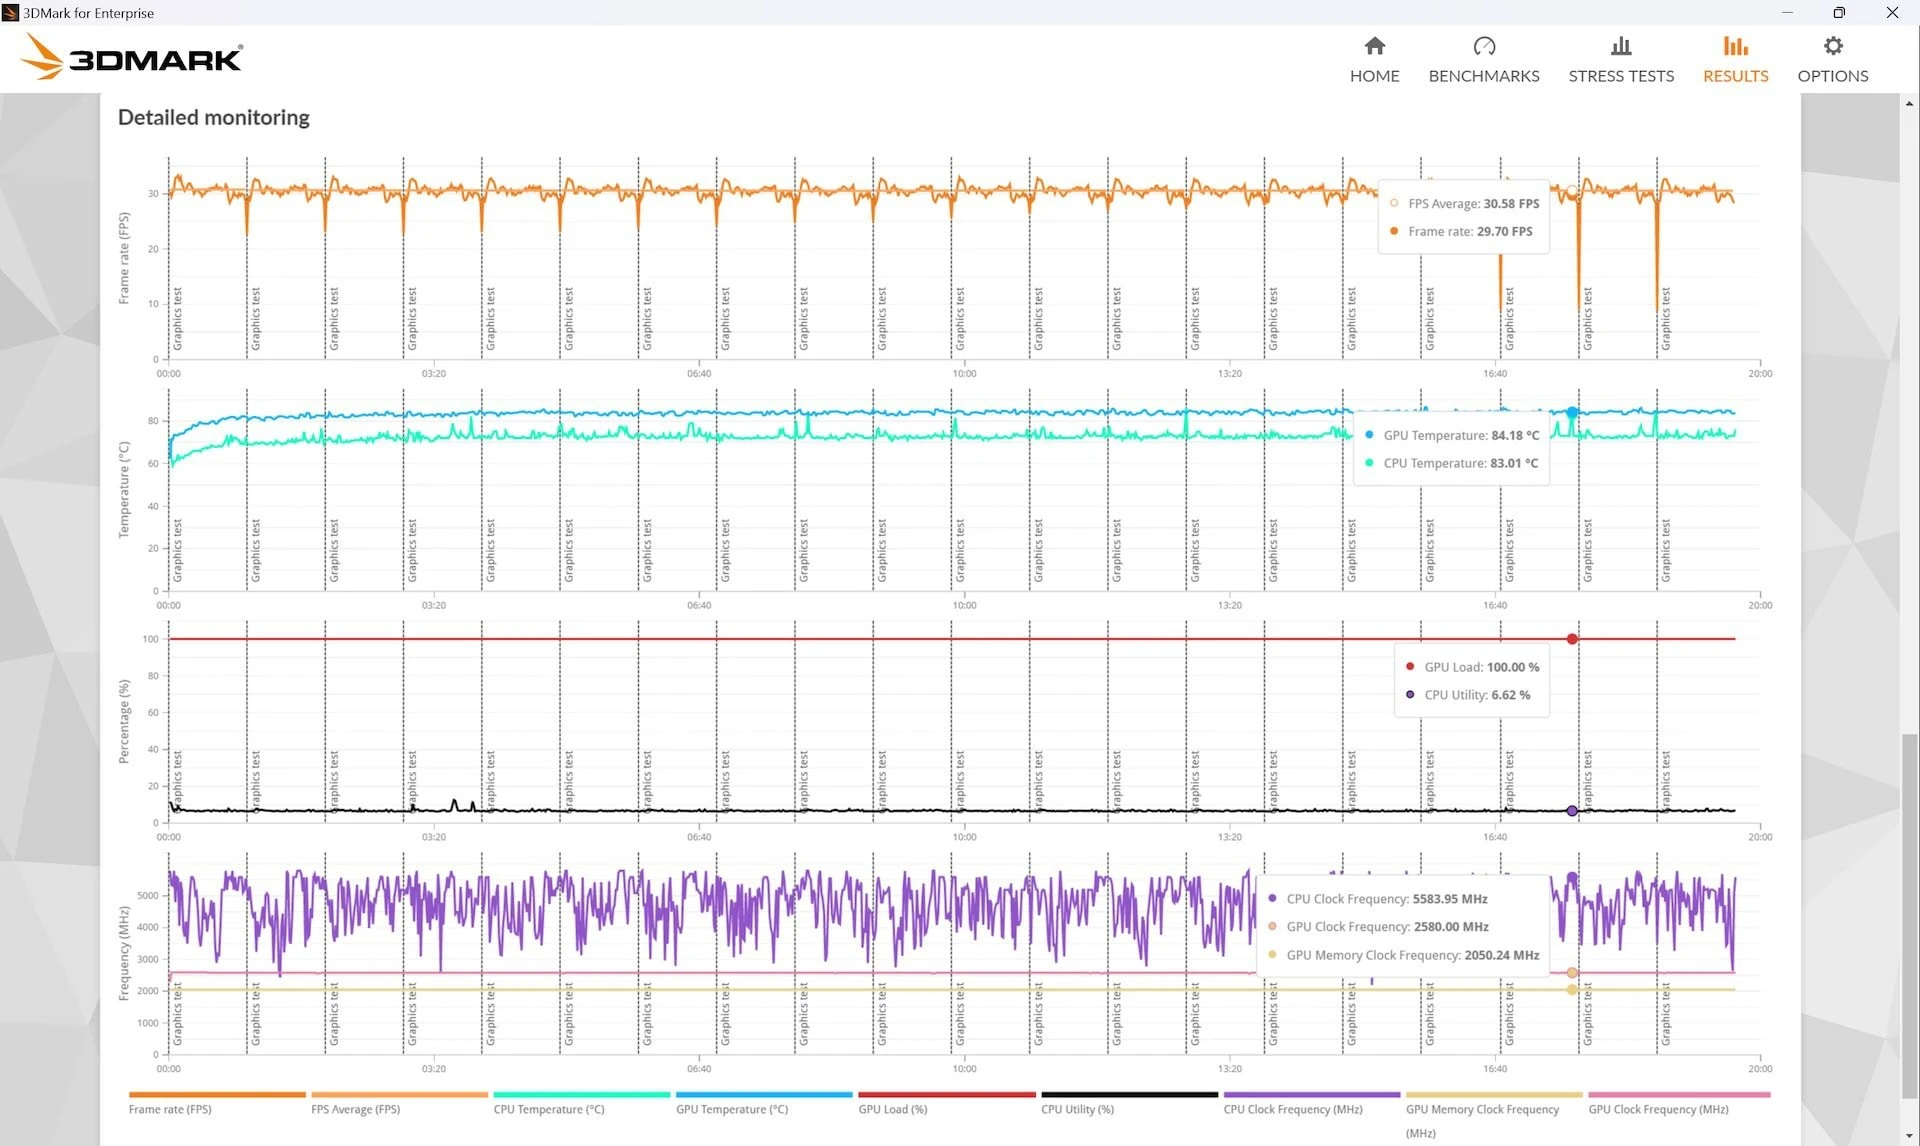Open the Stress Tests bar chart icon
1920x1146 pixels.
tap(1621, 46)
